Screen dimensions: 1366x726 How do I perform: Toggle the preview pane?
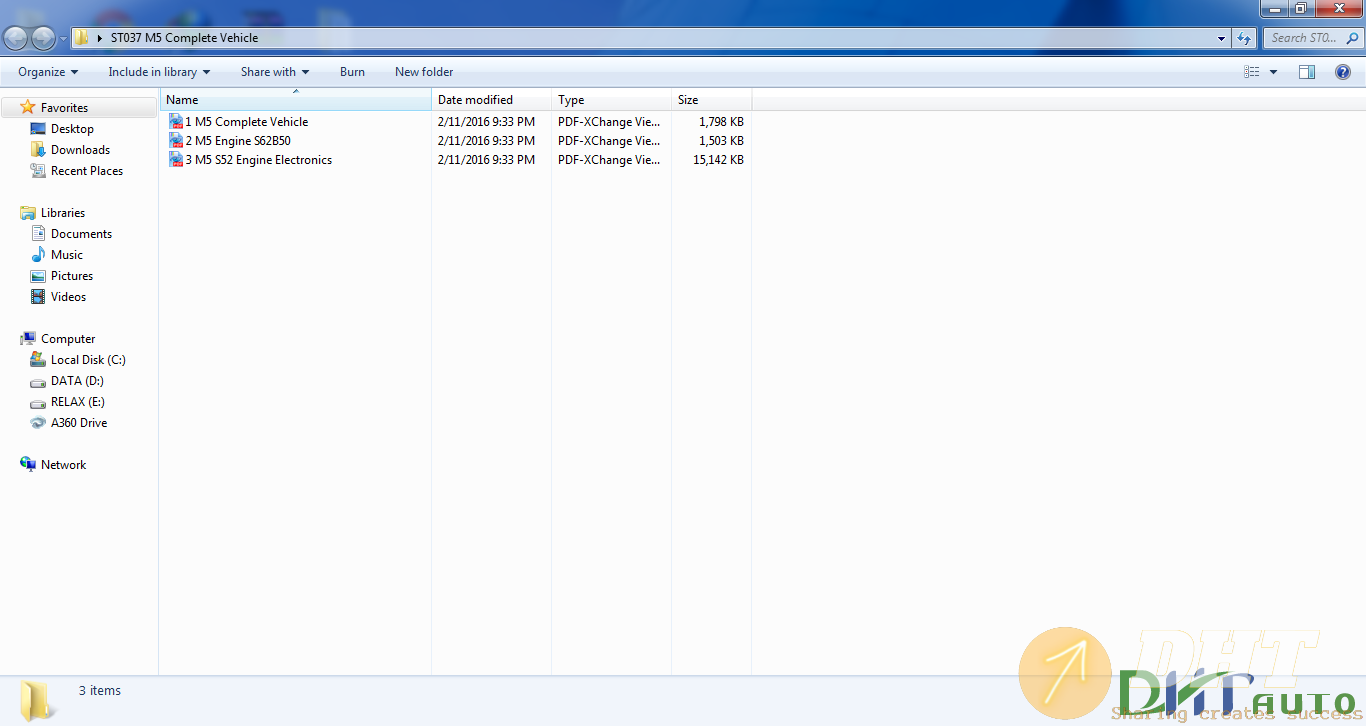[x=1306, y=72]
